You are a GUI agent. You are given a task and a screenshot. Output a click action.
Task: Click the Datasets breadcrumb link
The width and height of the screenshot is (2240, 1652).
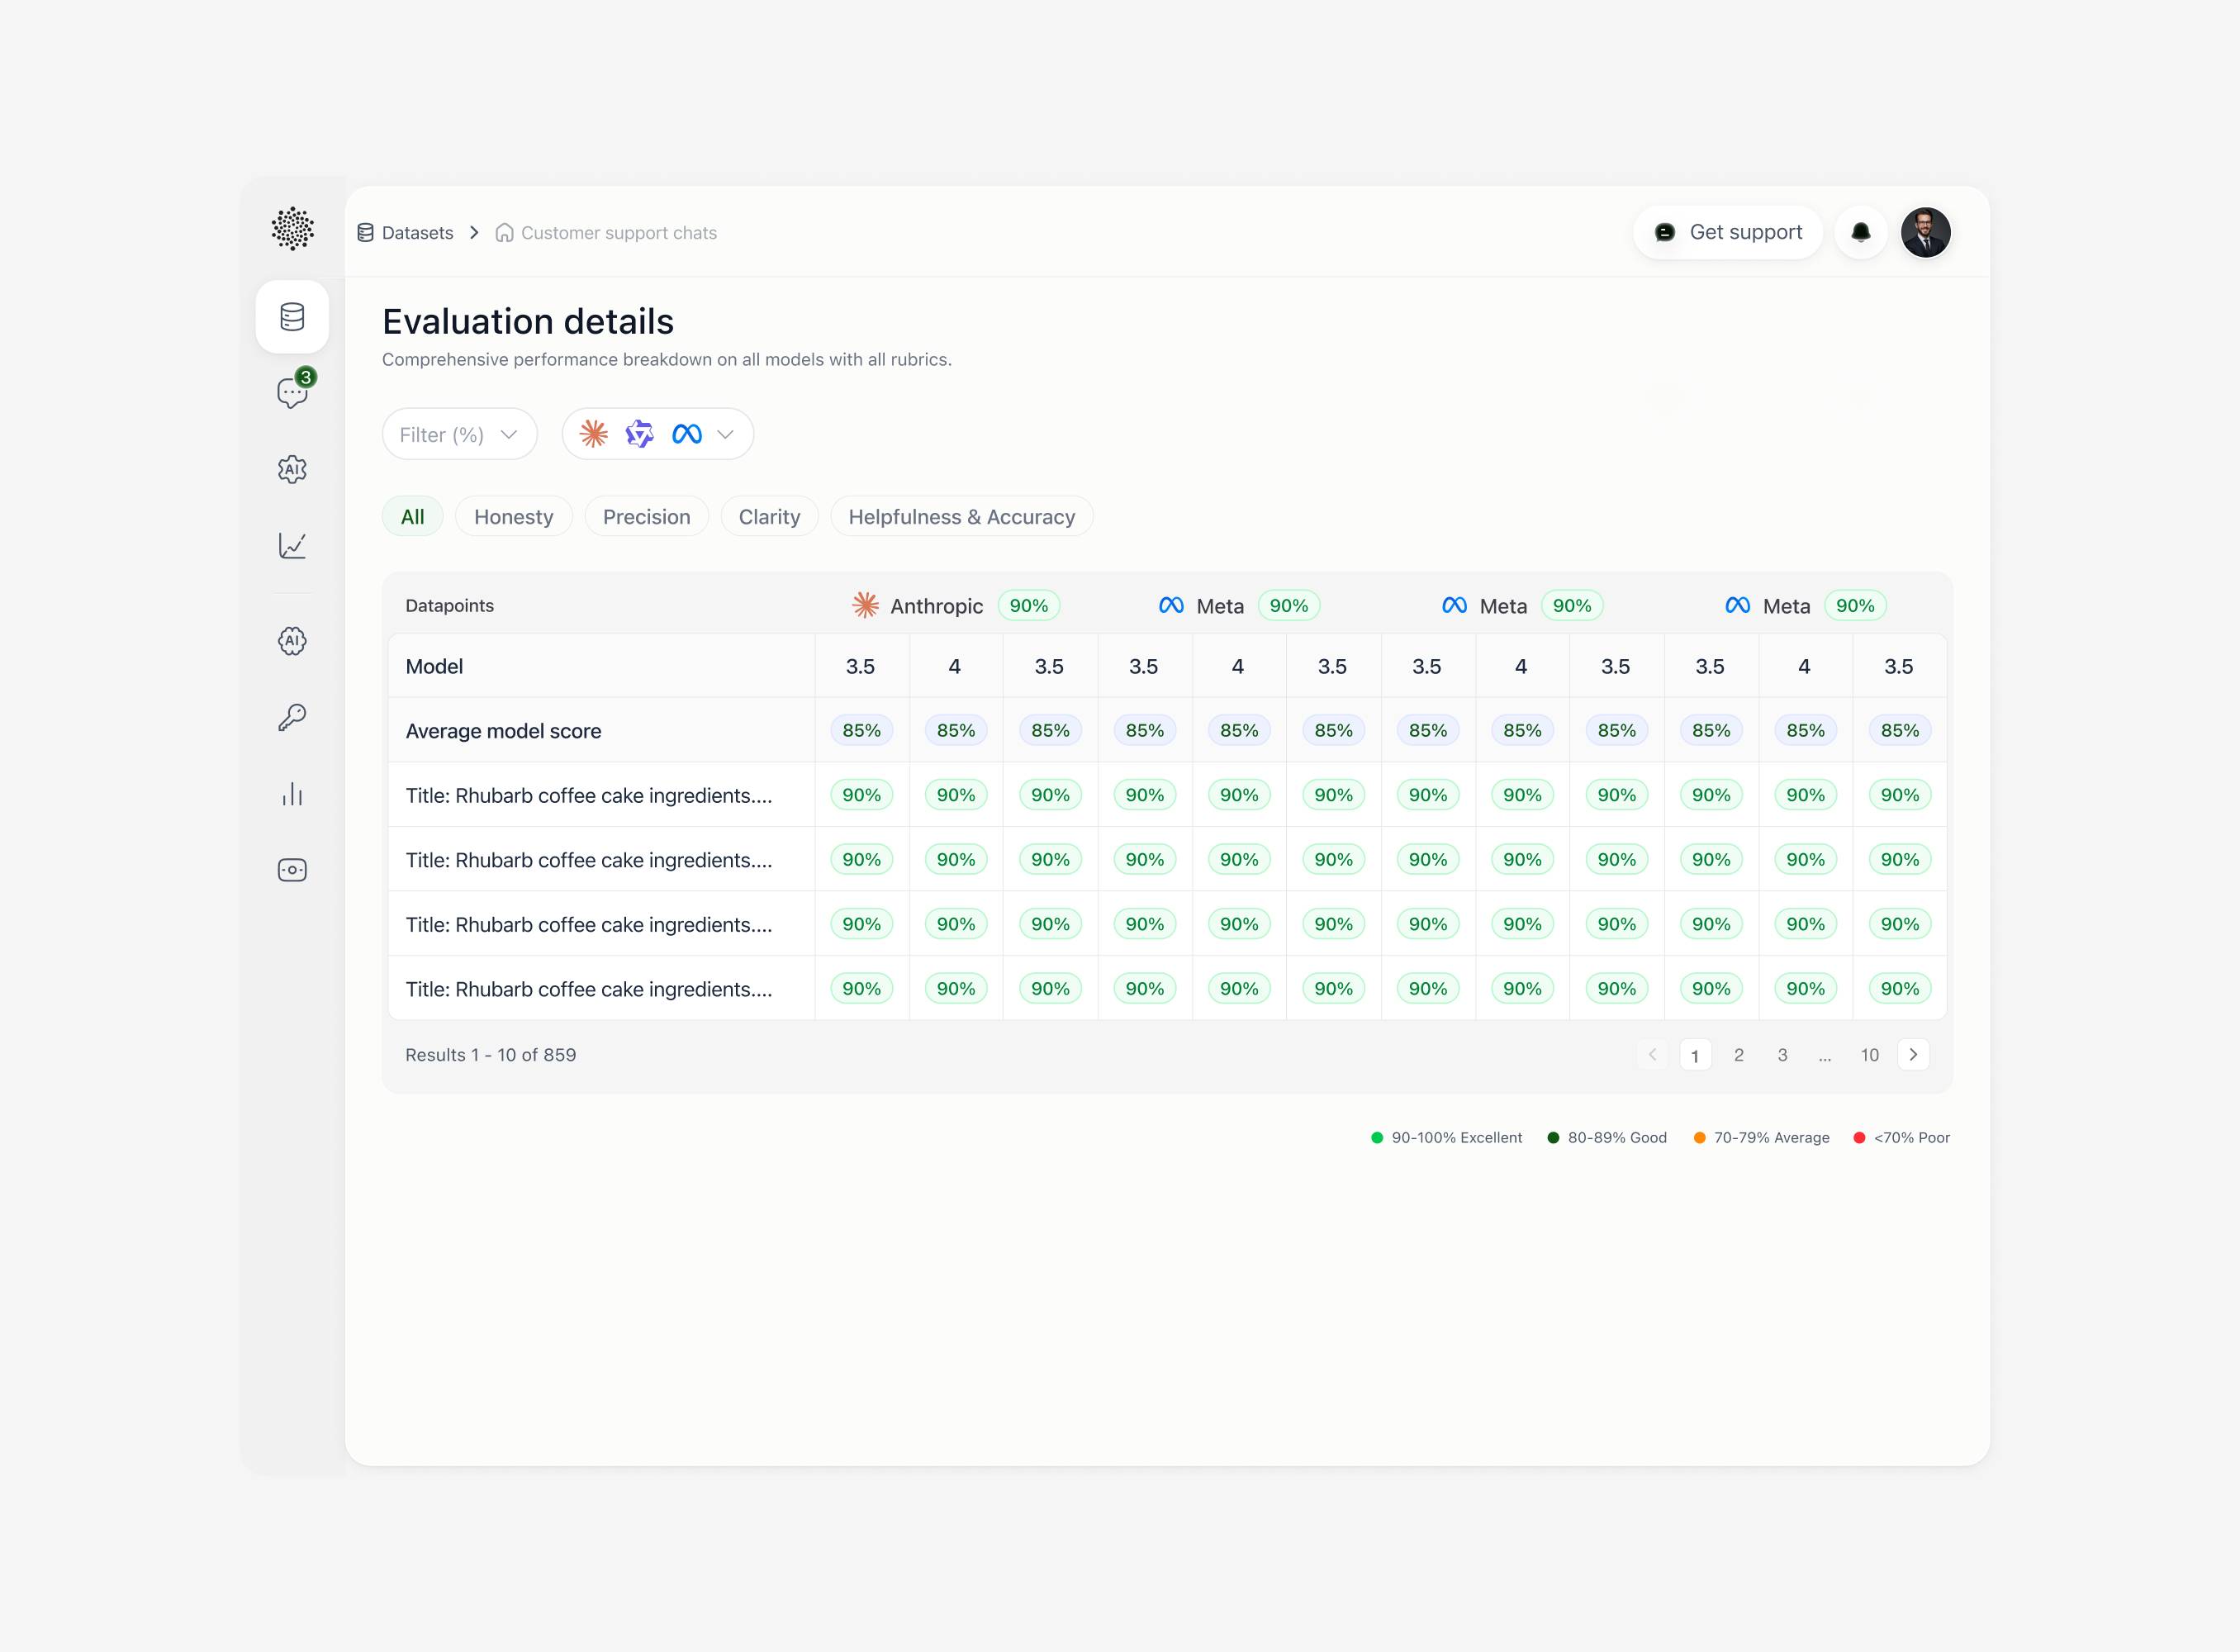click(x=417, y=233)
